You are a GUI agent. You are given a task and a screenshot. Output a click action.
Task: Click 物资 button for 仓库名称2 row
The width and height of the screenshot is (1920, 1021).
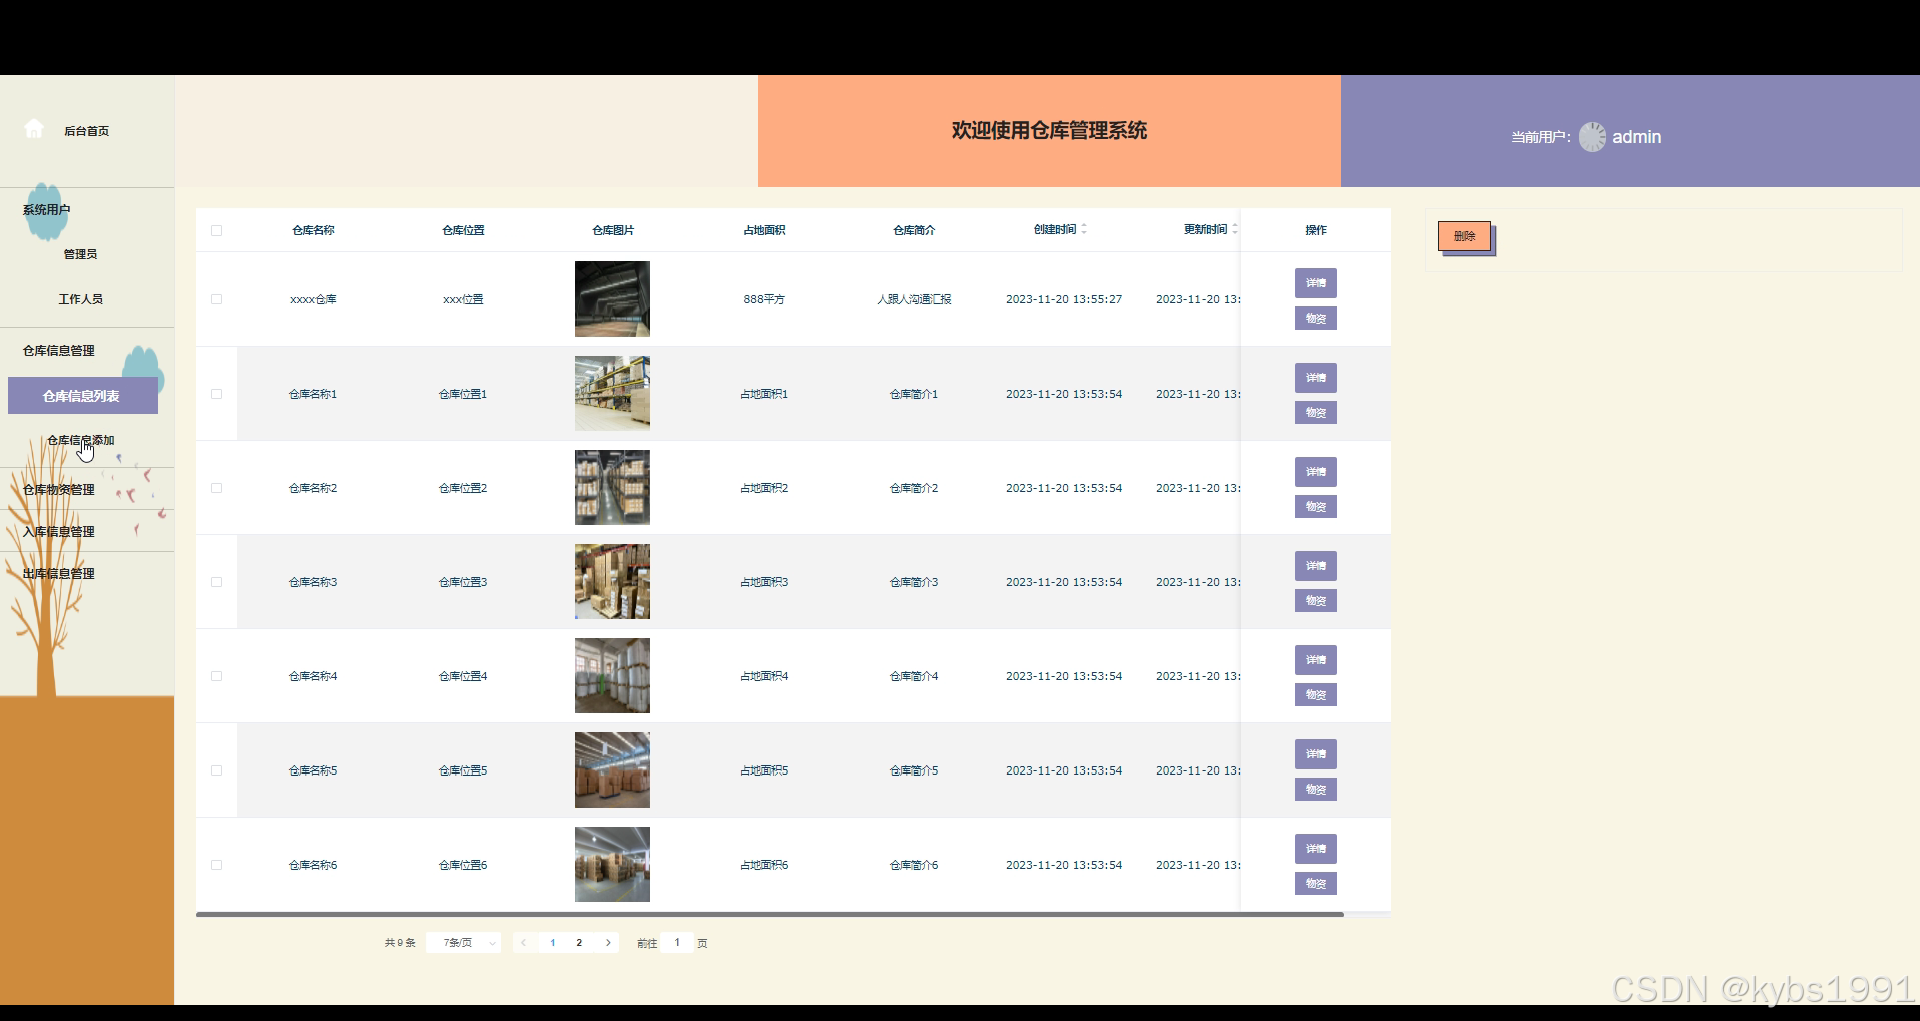(x=1316, y=507)
